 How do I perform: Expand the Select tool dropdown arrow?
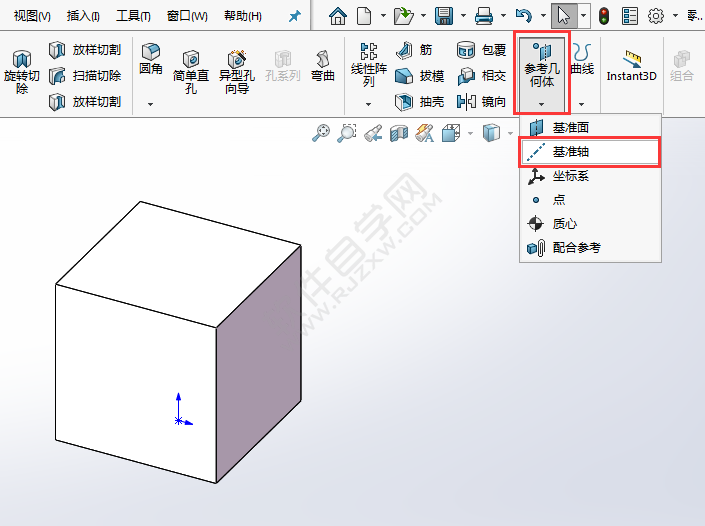583,16
